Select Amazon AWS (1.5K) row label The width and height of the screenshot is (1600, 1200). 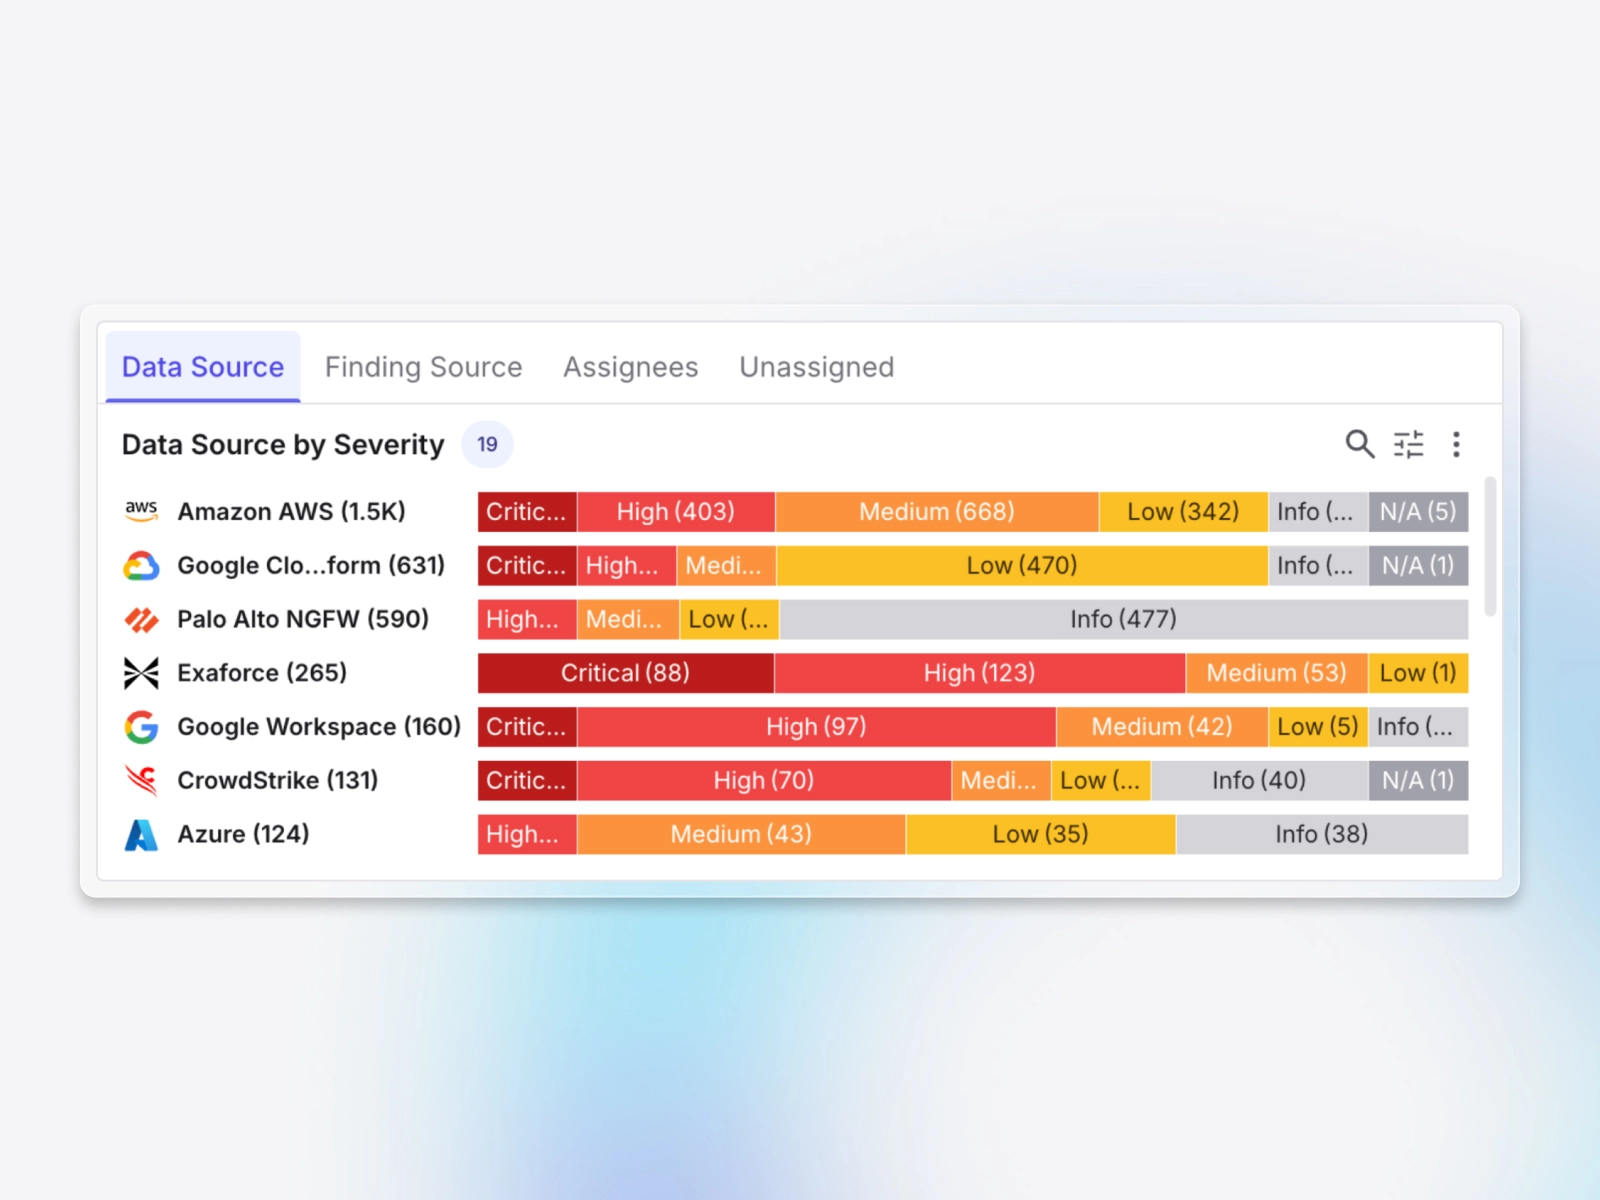[x=291, y=511]
